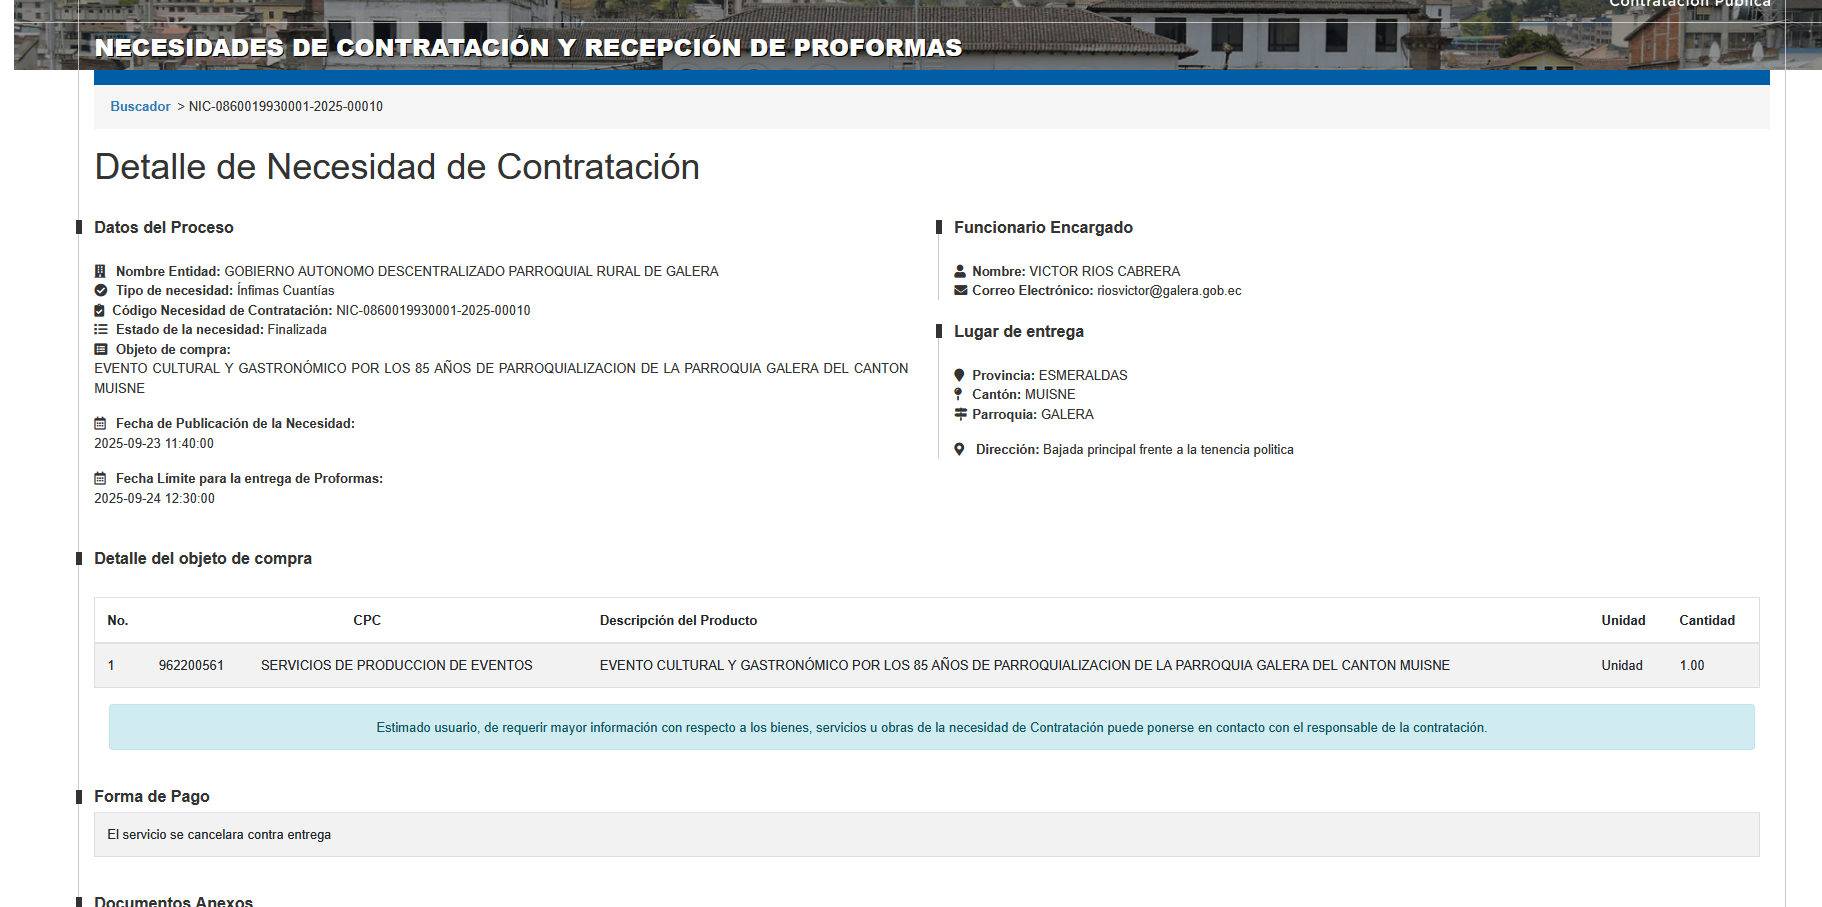The height and width of the screenshot is (907, 1822).
Task: Click the icon beside Objeto de compra
Action: tap(100, 350)
